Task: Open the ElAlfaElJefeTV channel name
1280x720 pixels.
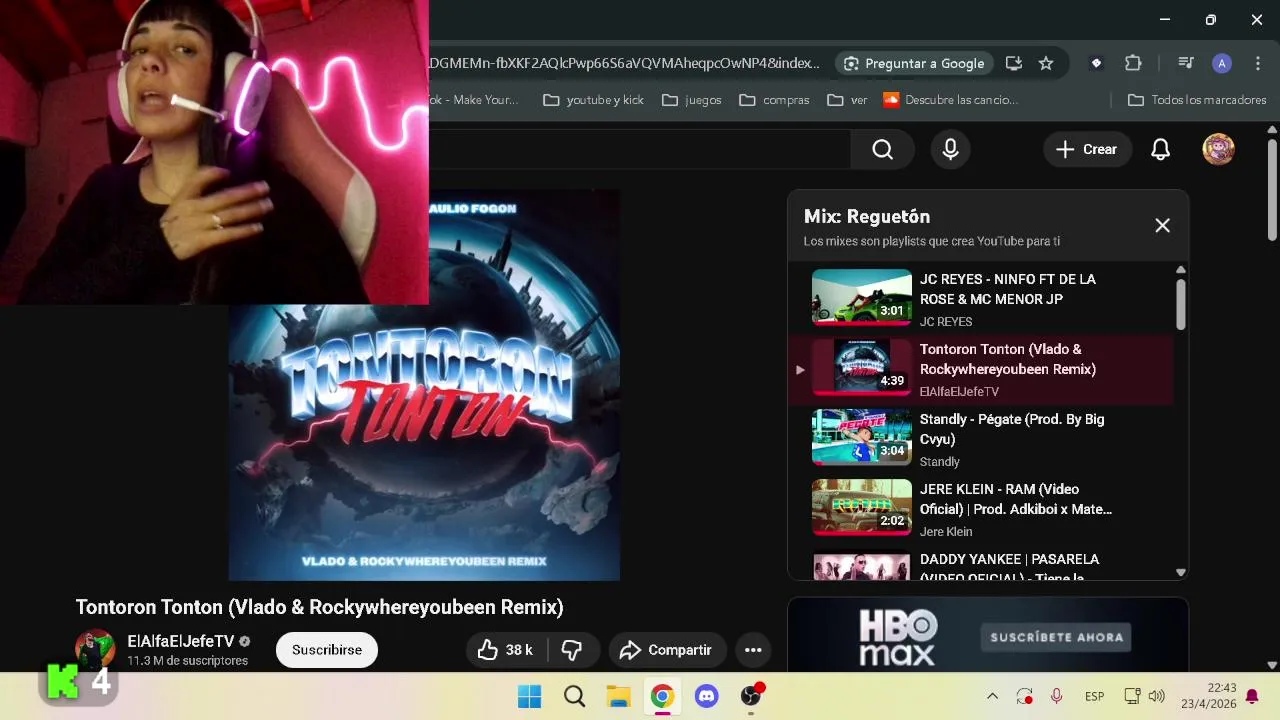Action: click(x=181, y=641)
